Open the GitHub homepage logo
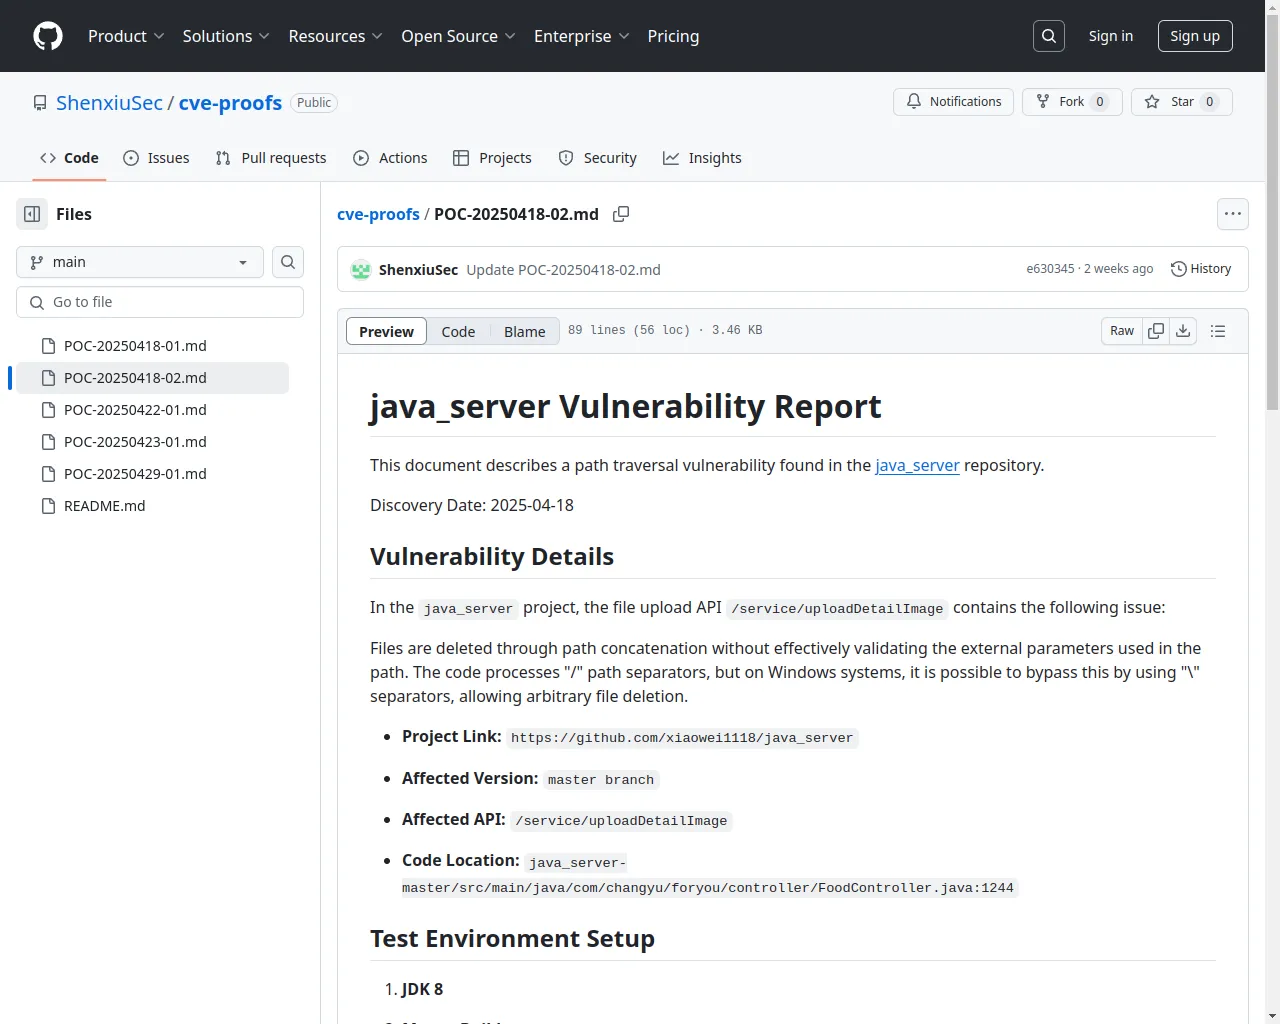Image resolution: width=1280 pixels, height=1024 pixels. [x=48, y=36]
